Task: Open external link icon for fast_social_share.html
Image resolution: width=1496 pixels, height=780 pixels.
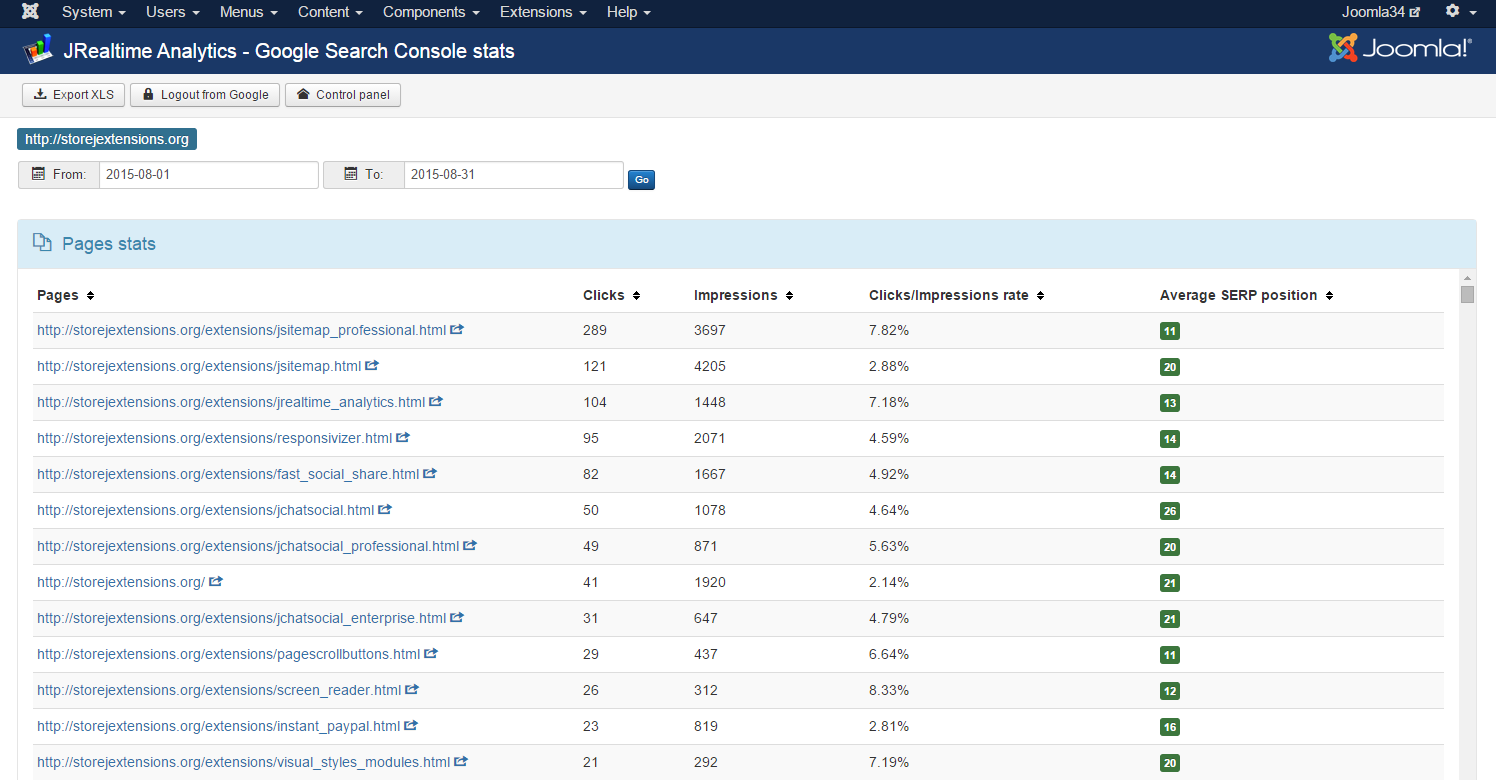Action: (430, 473)
